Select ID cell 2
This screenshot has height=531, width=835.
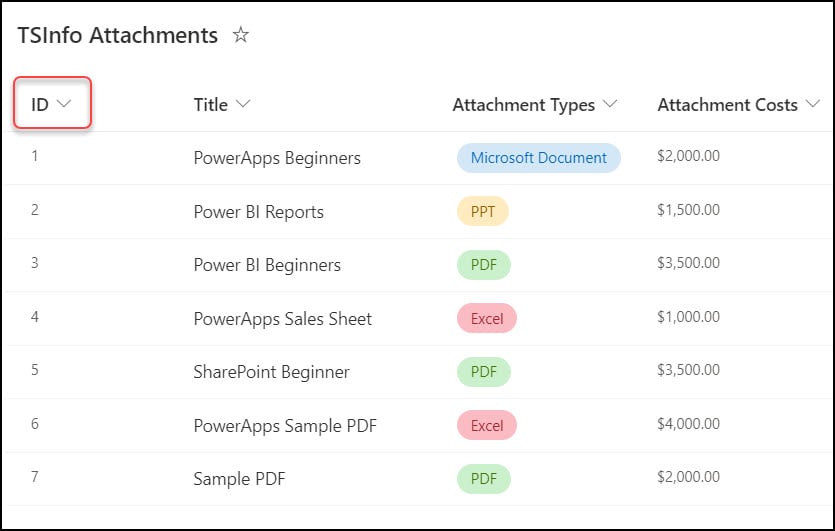point(35,210)
